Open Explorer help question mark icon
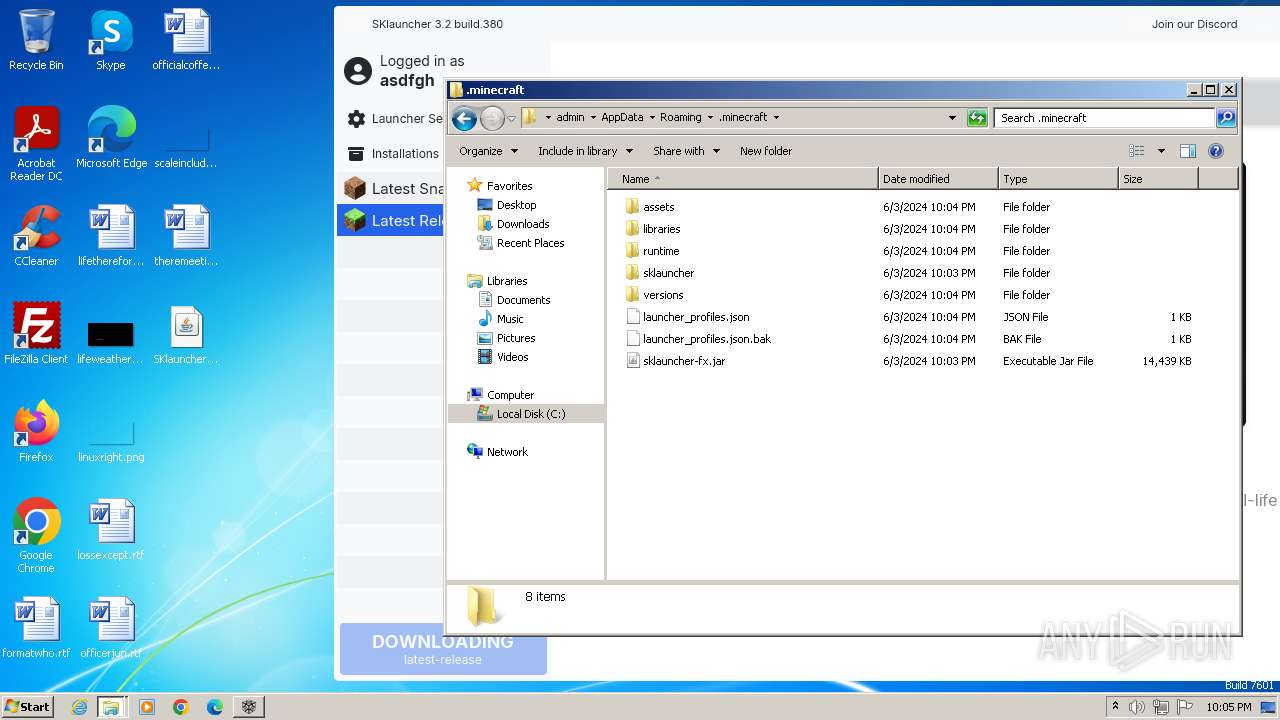This screenshot has width=1280, height=720. [1216, 151]
